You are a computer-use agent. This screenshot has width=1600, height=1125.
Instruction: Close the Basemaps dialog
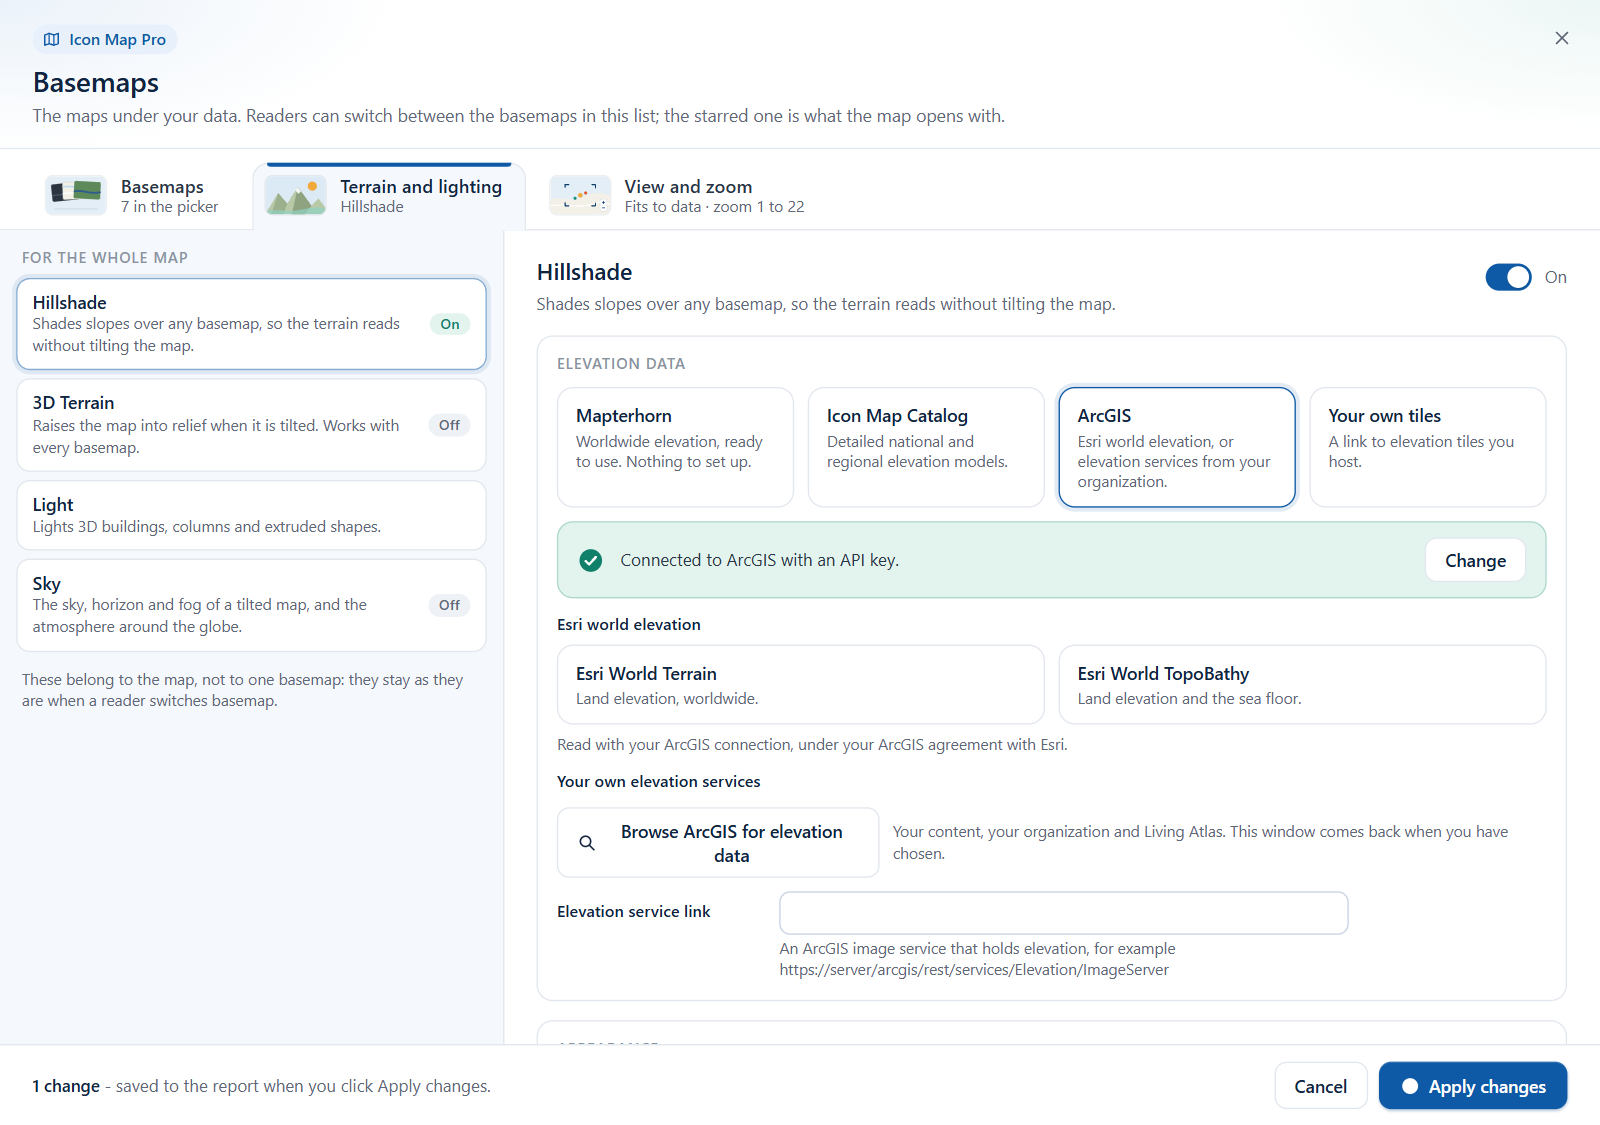click(1561, 38)
